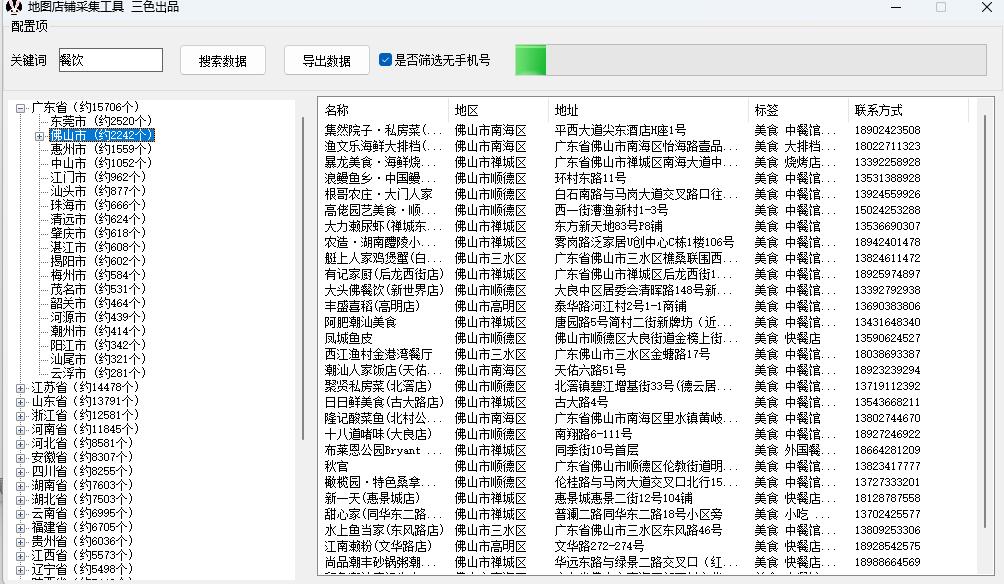Expand the 福建省 tree node
This screenshot has width=1004, height=584.
tap(19, 525)
